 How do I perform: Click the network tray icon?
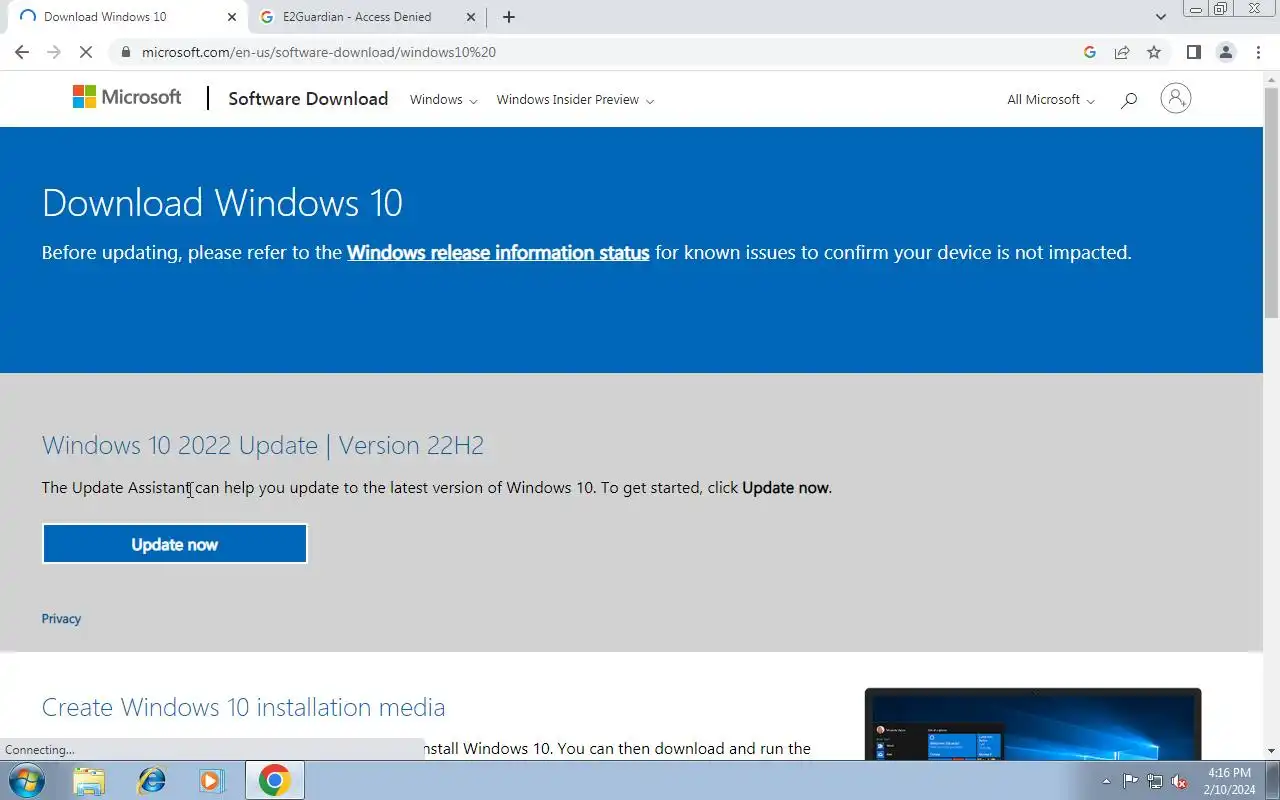1155,781
